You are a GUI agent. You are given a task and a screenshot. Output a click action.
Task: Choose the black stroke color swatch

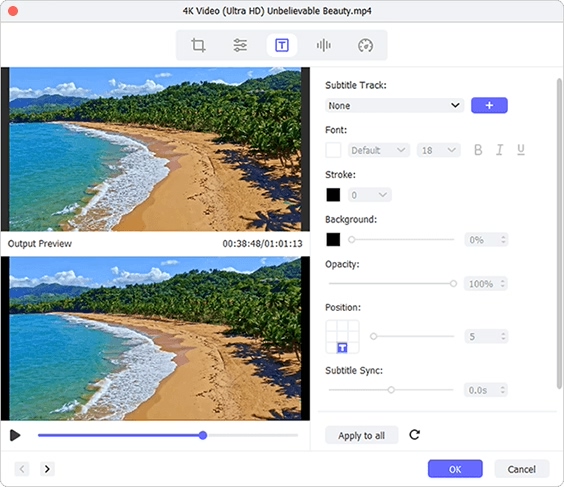(333, 195)
